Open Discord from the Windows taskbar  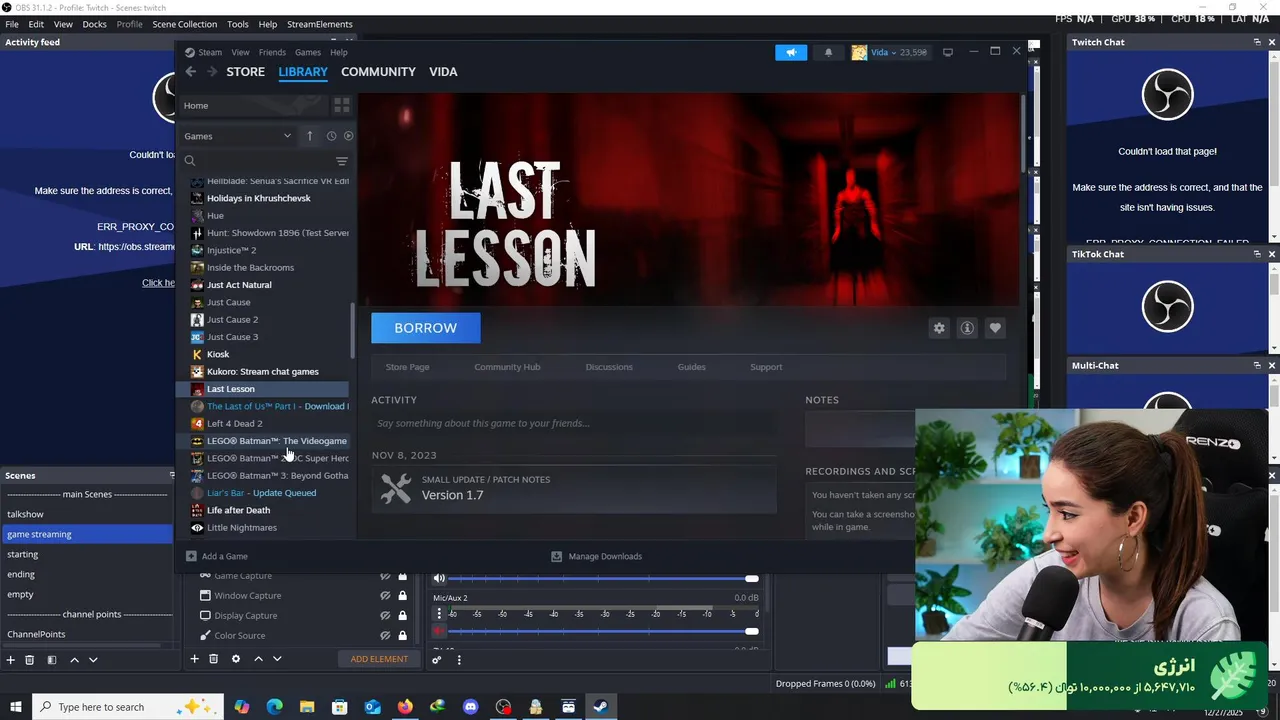click(x=470, y=707)
